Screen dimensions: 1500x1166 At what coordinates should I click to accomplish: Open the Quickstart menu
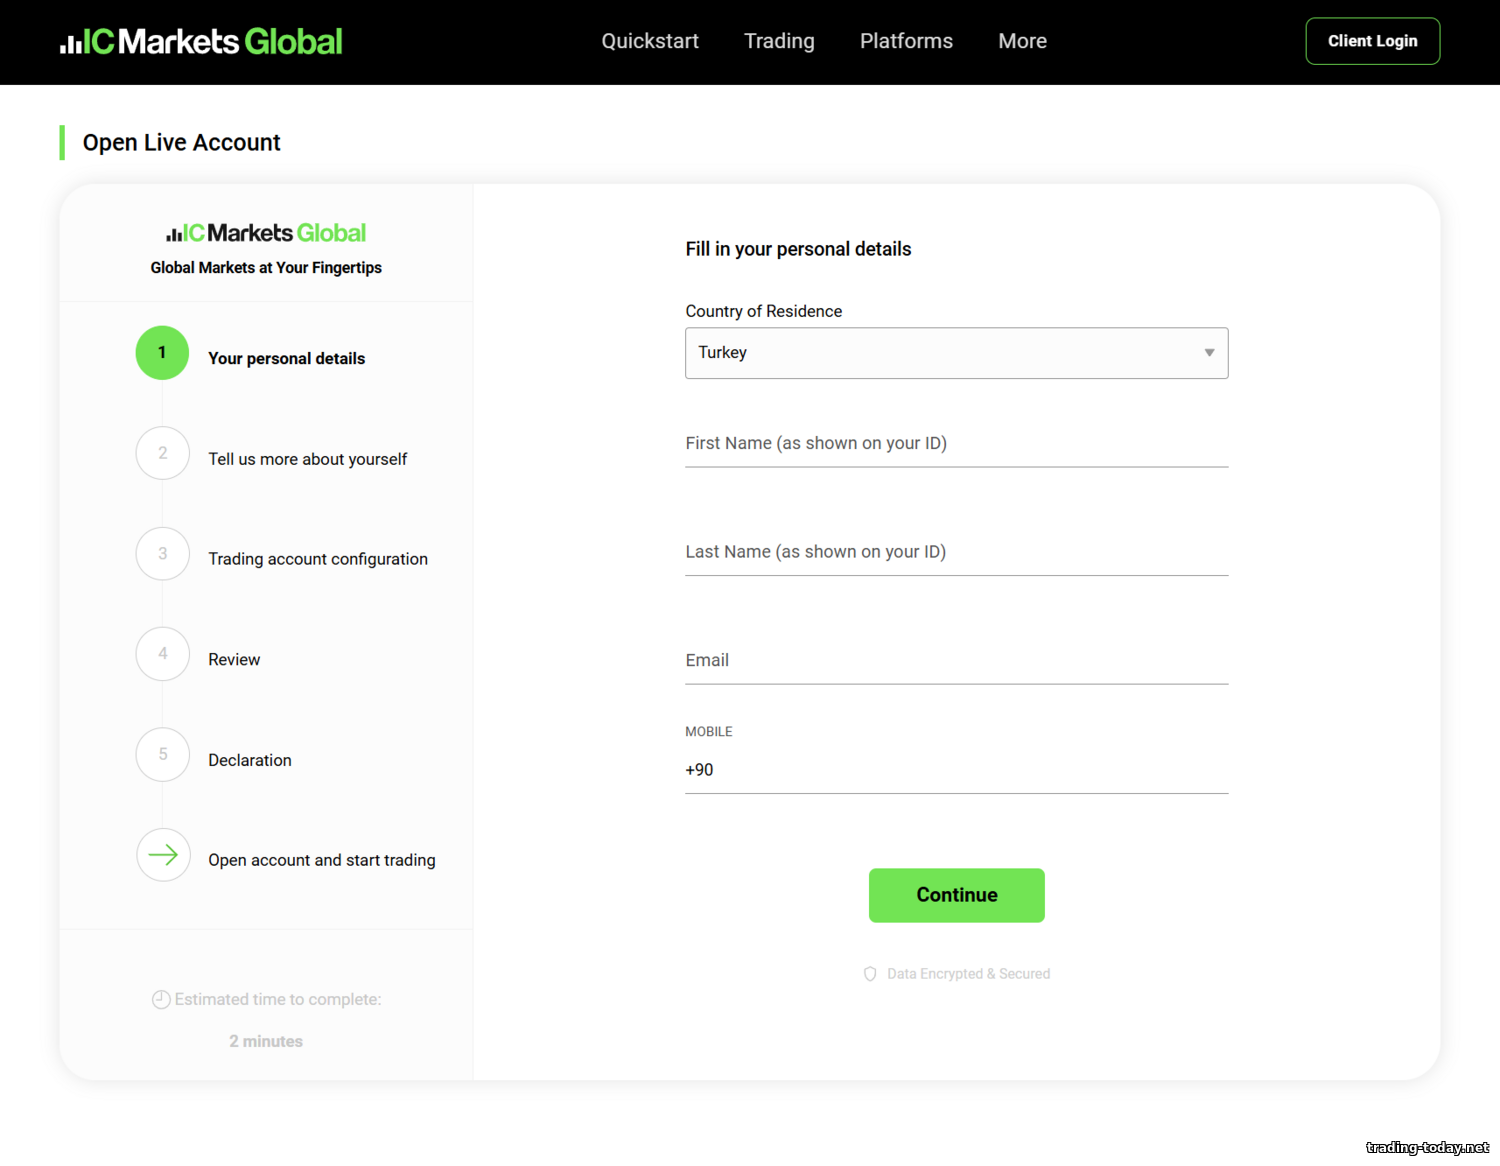coord(650,41)
